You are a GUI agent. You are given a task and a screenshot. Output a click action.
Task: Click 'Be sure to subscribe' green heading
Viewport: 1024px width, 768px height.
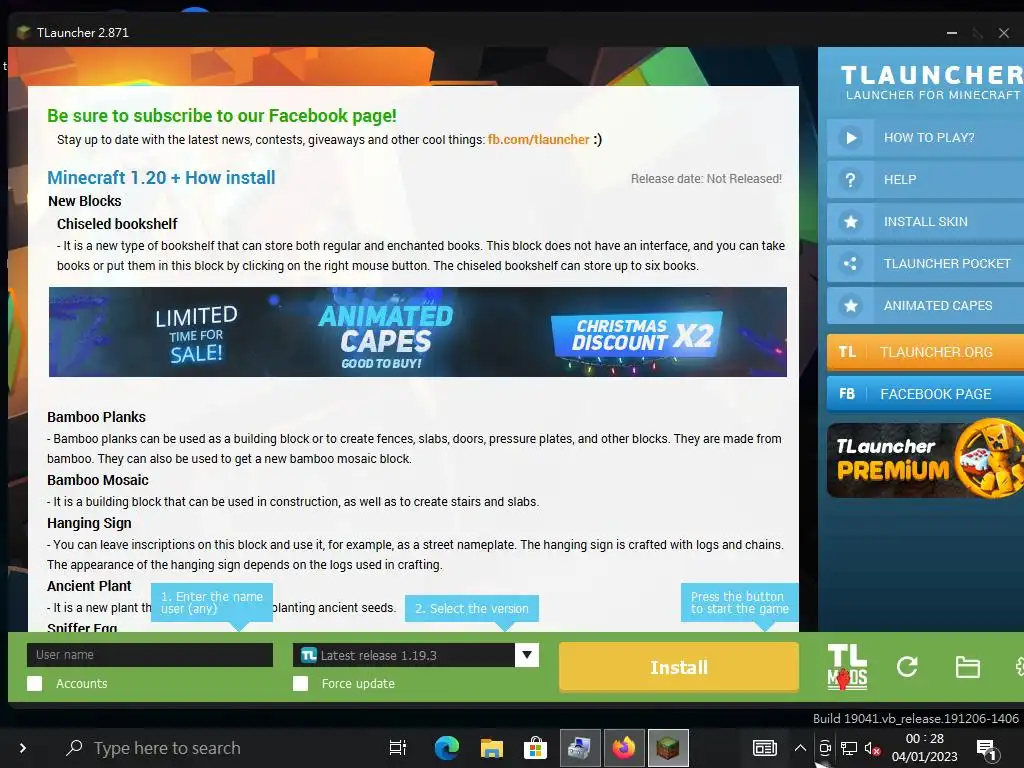click(x=221, y=116)
